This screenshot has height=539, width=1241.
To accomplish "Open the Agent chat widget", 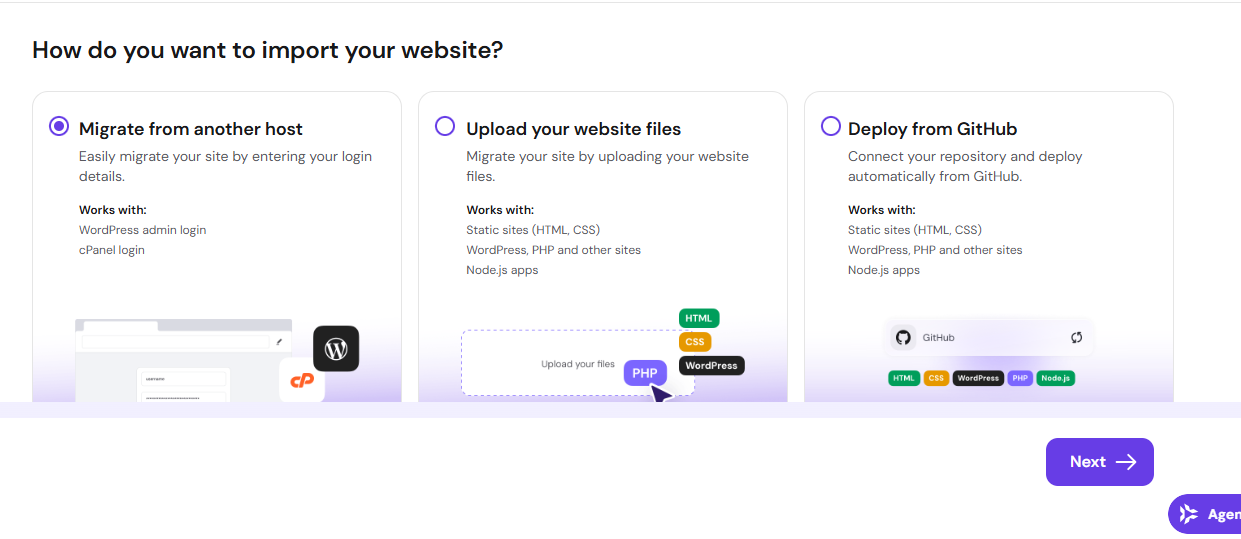I will pyautogui.click(x=1204, y=514).
